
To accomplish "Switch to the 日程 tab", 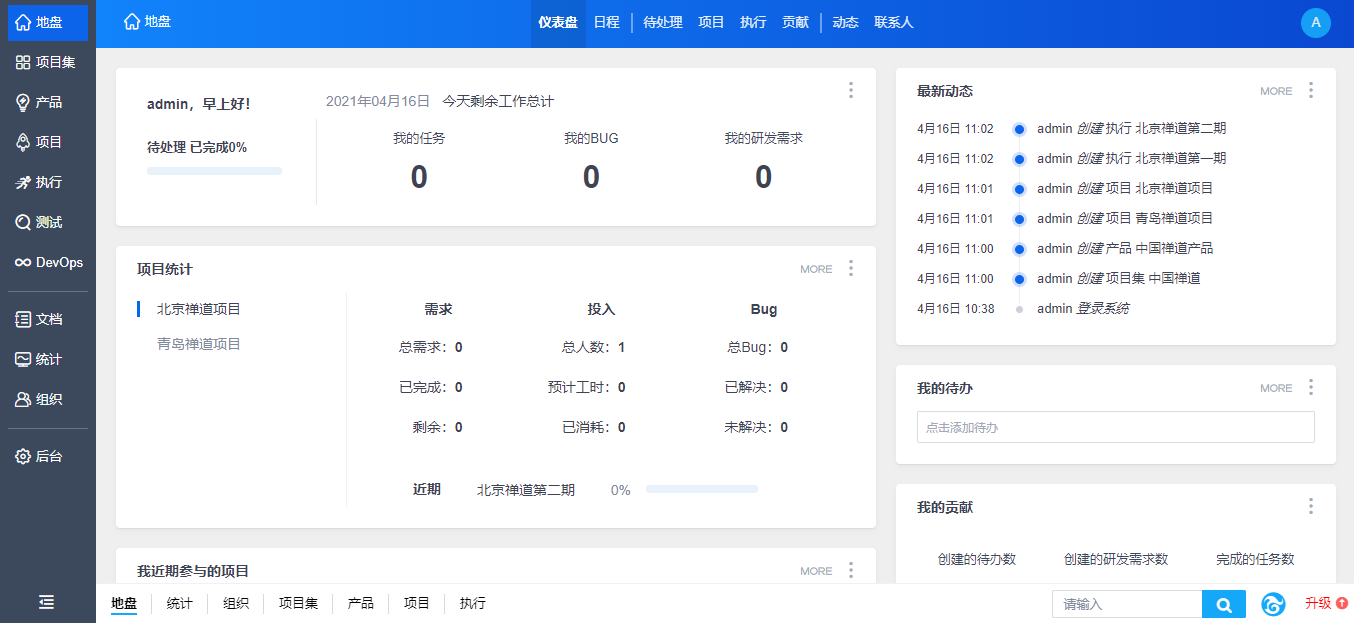I will 606,22.
